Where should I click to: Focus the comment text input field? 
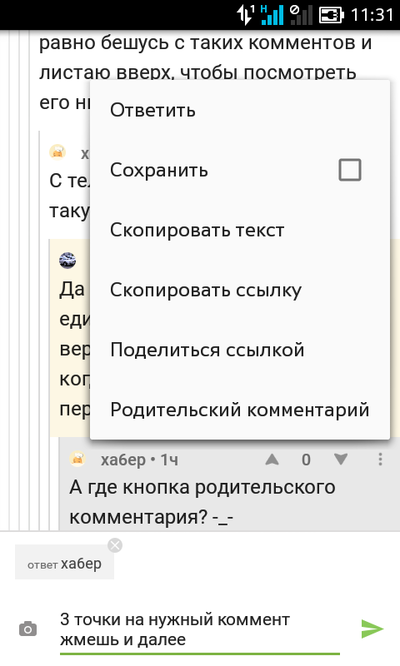(x=200, y=629)
